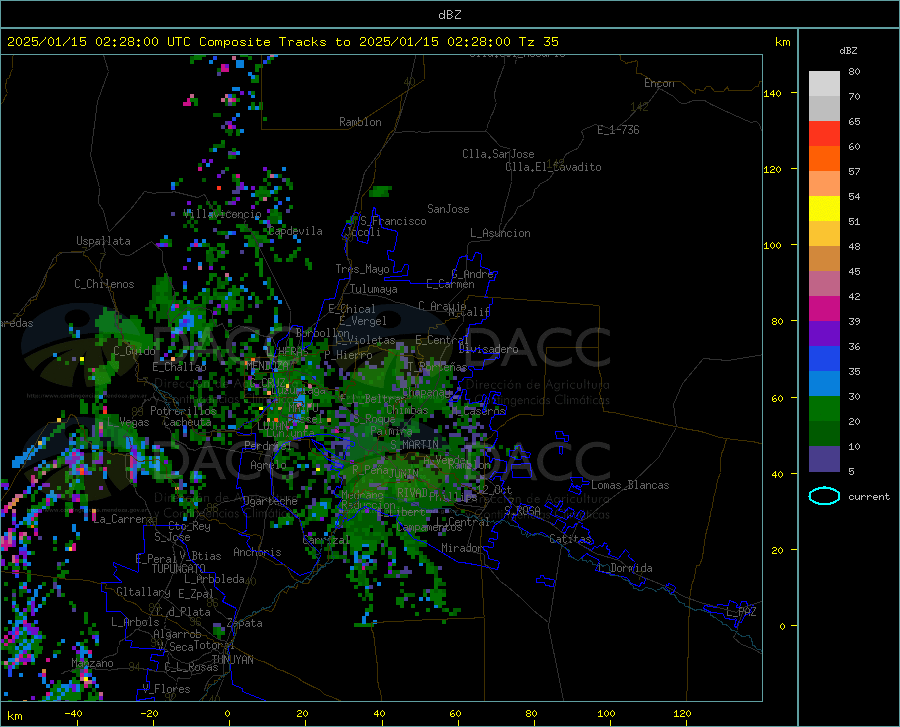This screenshot has width=900, height=727.
Task: Click the 'dBZ' title at top center
Action: pyautogui.click(x=449, y=15)
